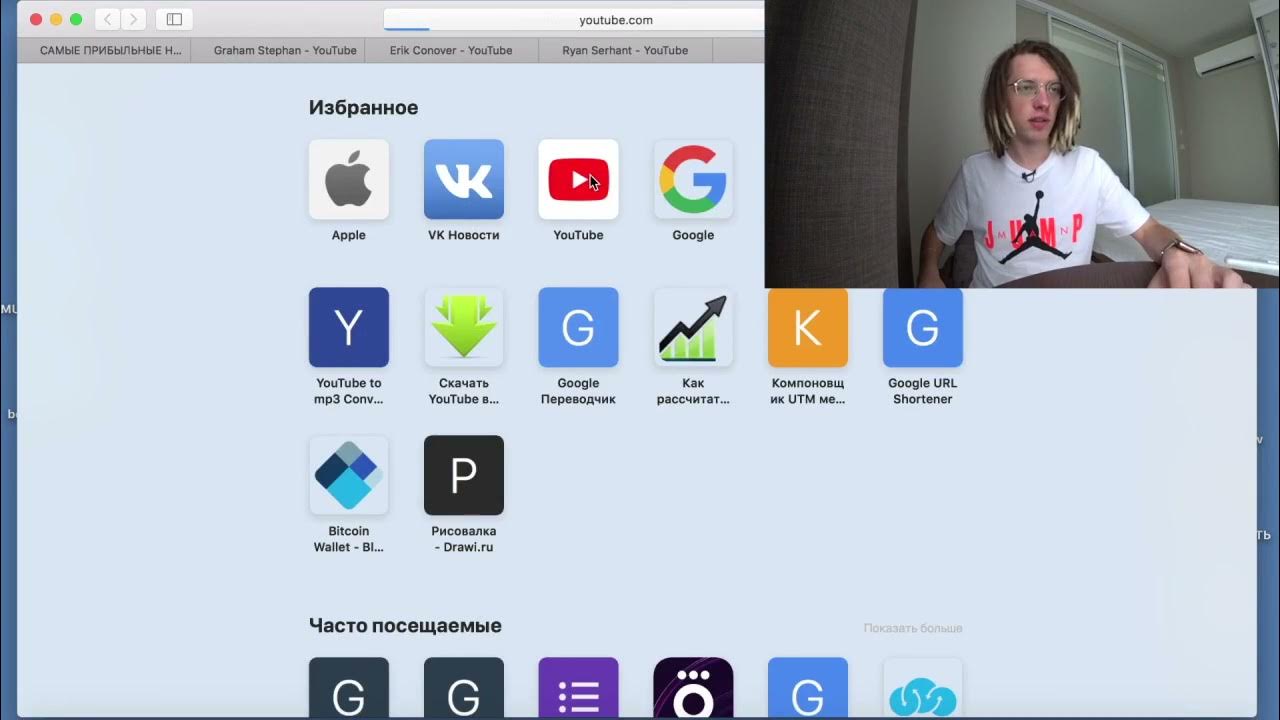1280x720 pixels.
Task: Open the blue G frequently visited site
Action: click(x=808, y=687)
